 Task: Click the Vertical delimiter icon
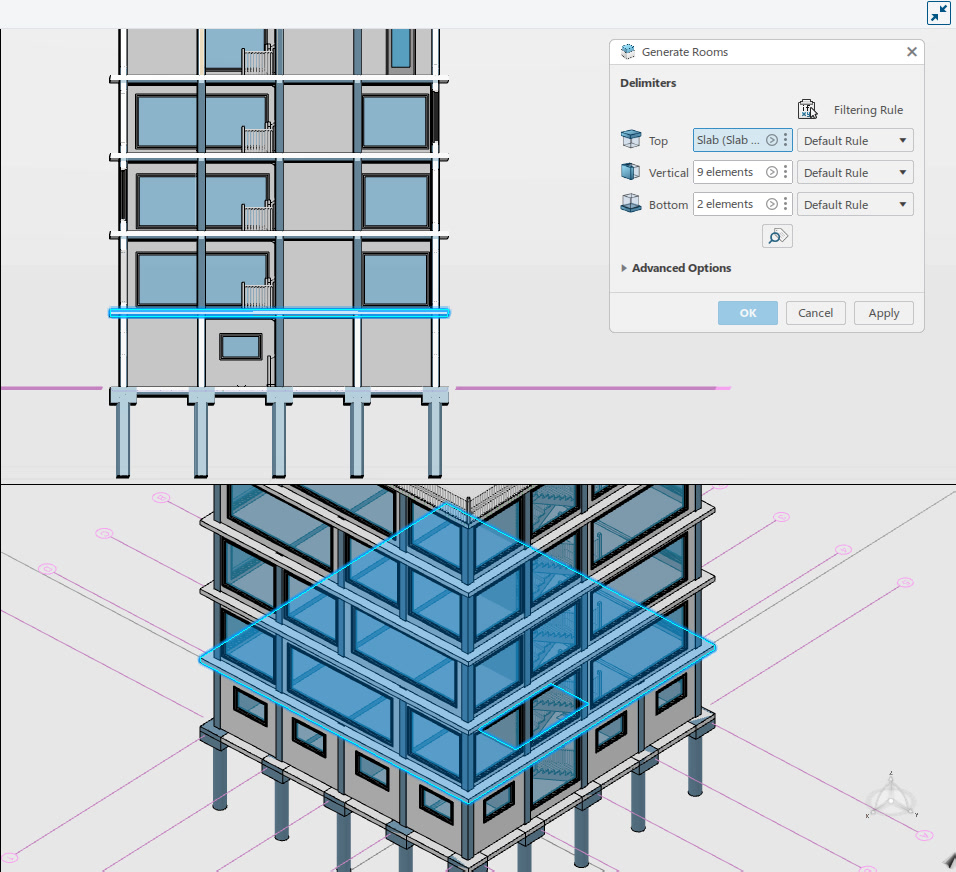(630, 172)
